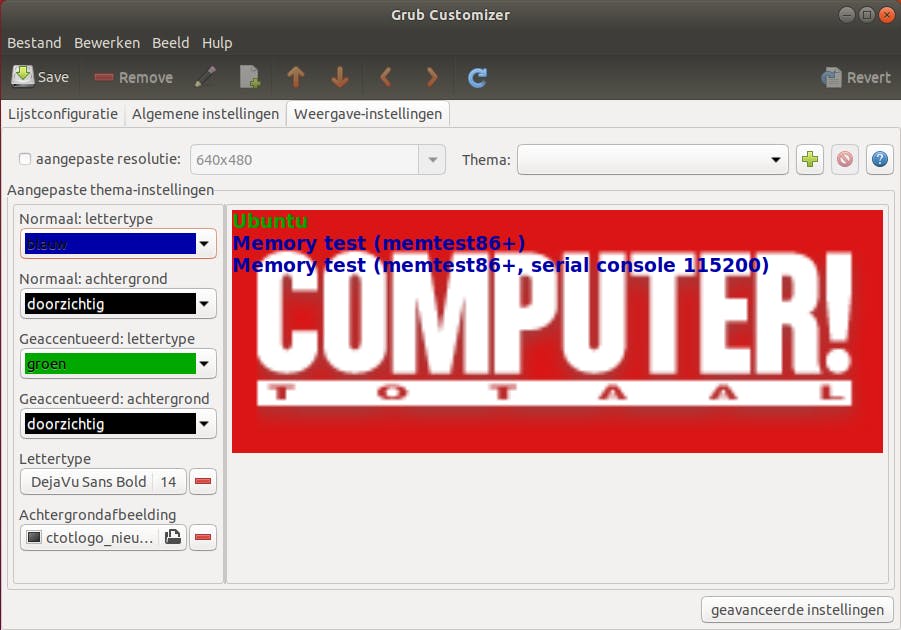Screen dimensions: 901x630
Task: Remove the background image ctotlogo
Action: [x=203, y=537]
